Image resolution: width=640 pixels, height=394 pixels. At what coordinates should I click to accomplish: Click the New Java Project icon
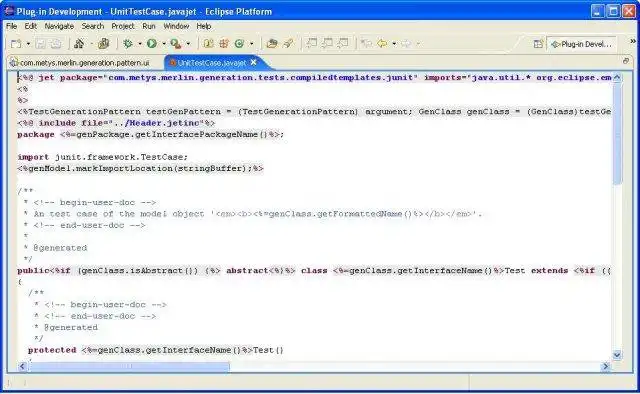[x=208, y=44]
